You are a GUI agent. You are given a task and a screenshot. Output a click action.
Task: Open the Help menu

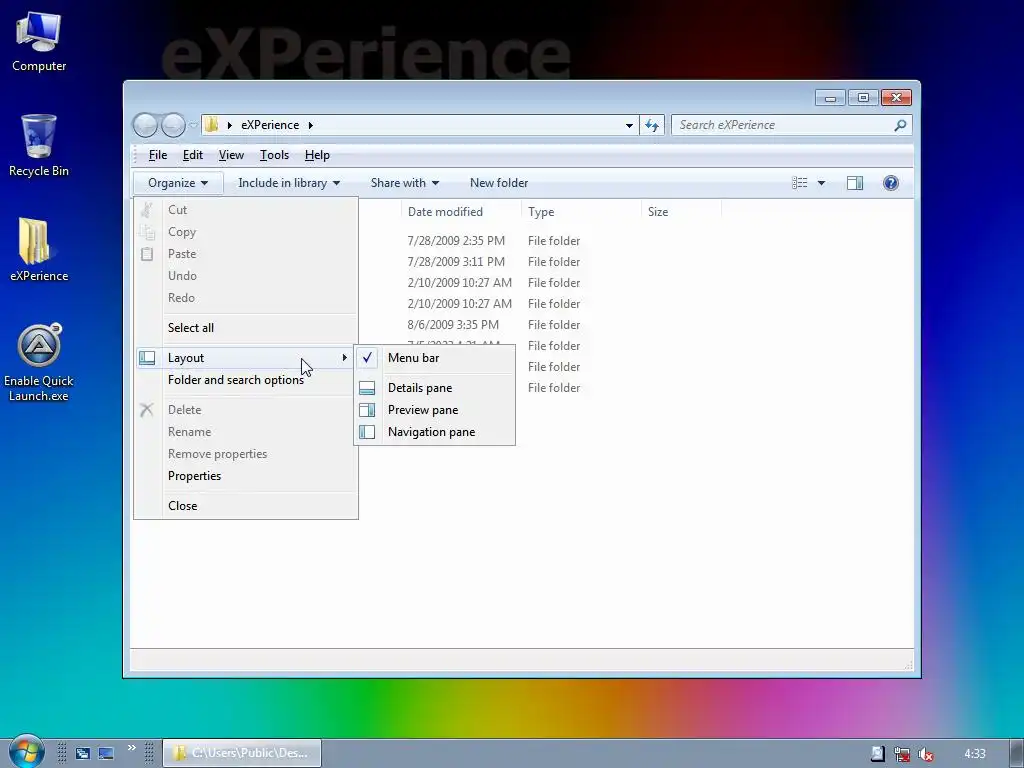pyautogui.click(x=317, y=155)
